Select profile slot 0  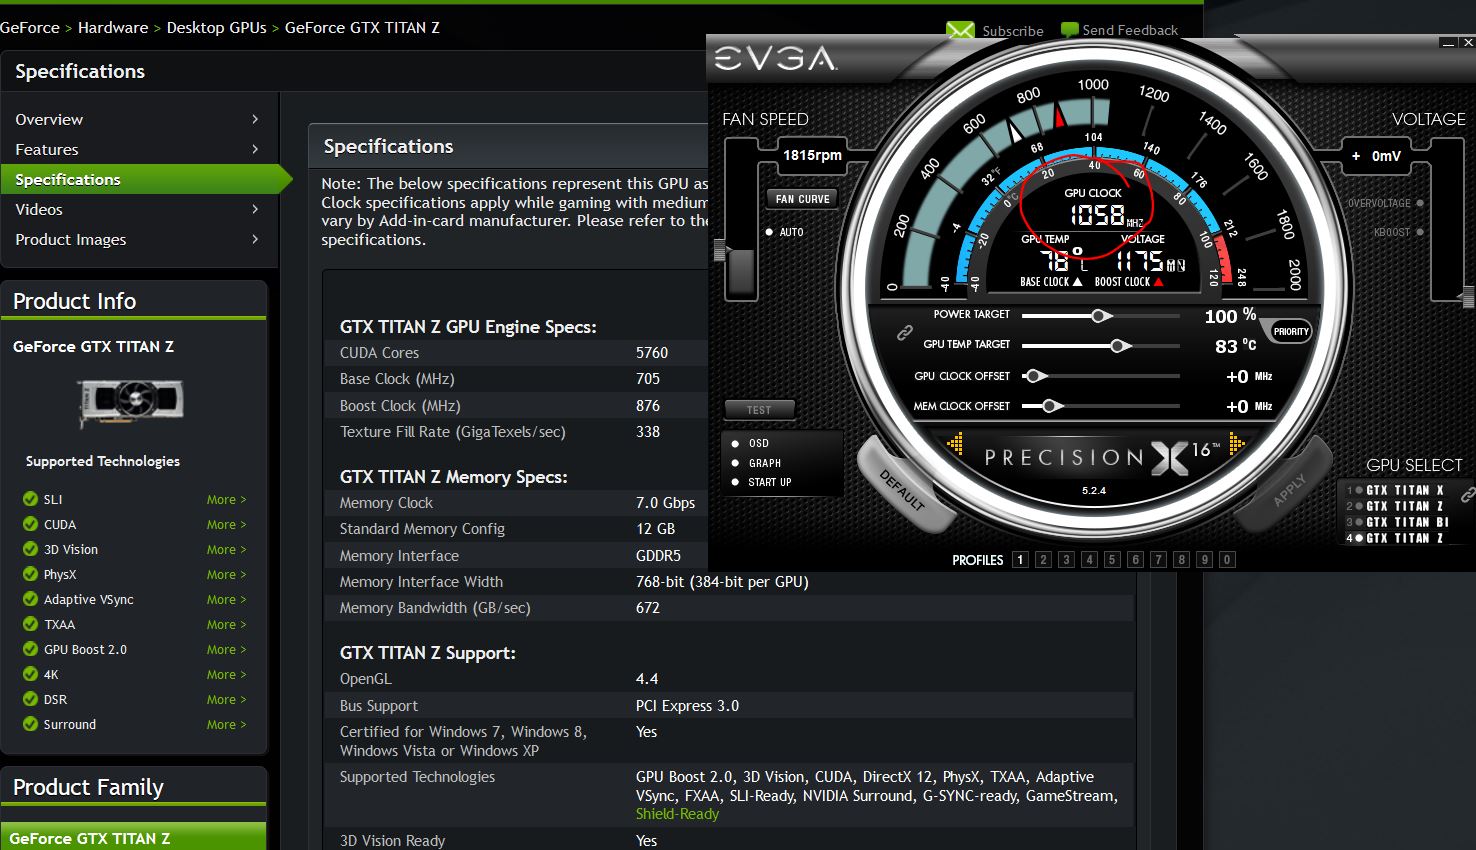(1227, 560)
